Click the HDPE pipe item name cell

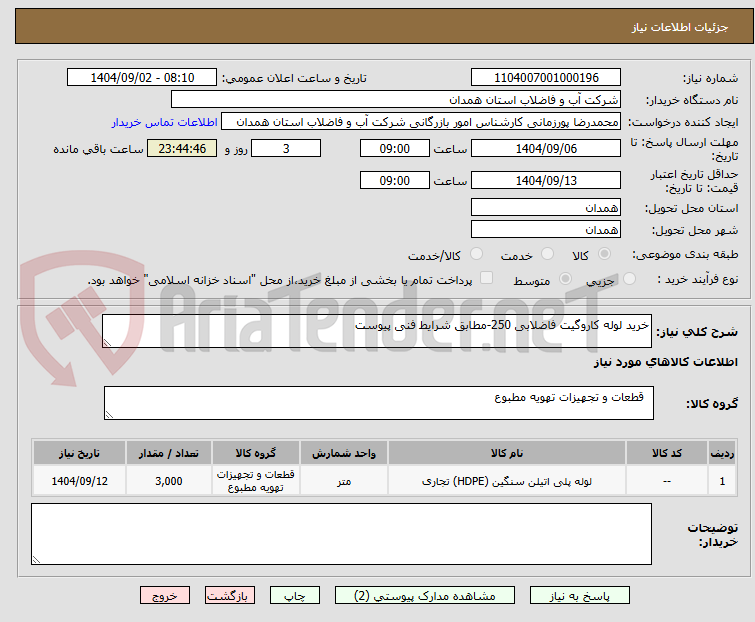tap(507, 481)
